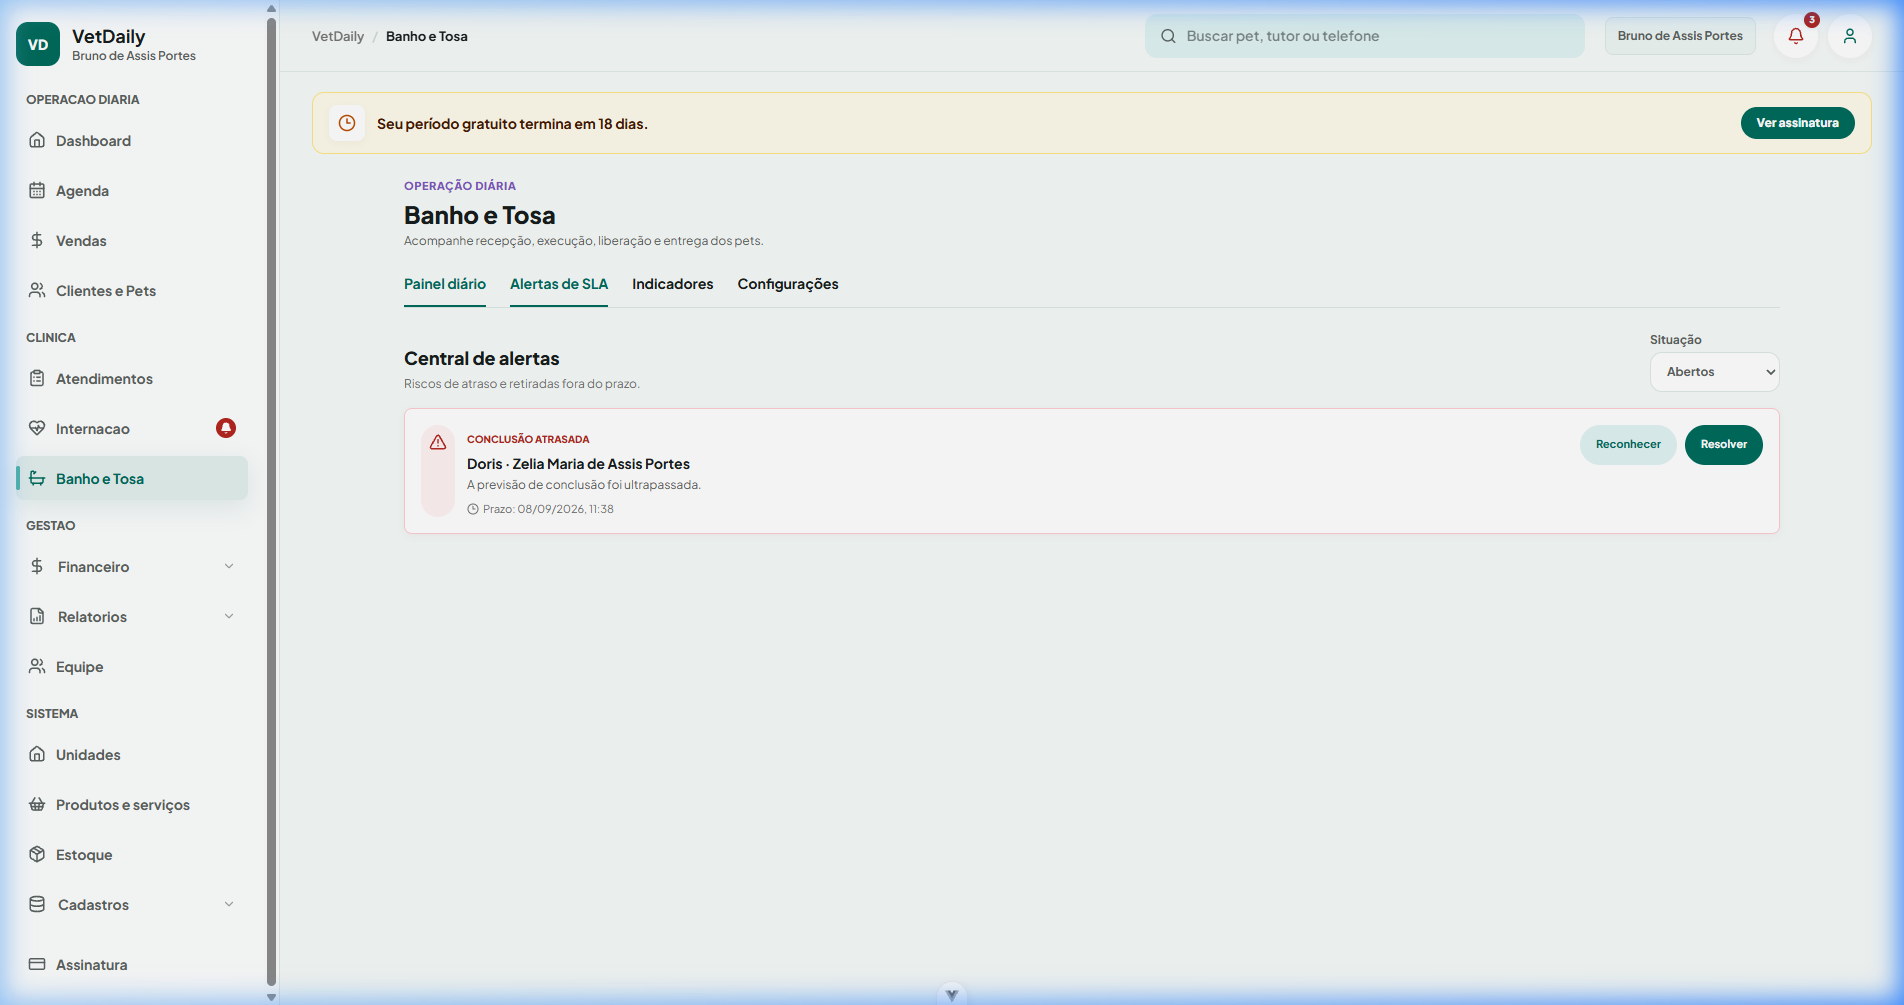Switch to the Painel diário tab
1904x1005 pixels.
[x=445, y=285]
